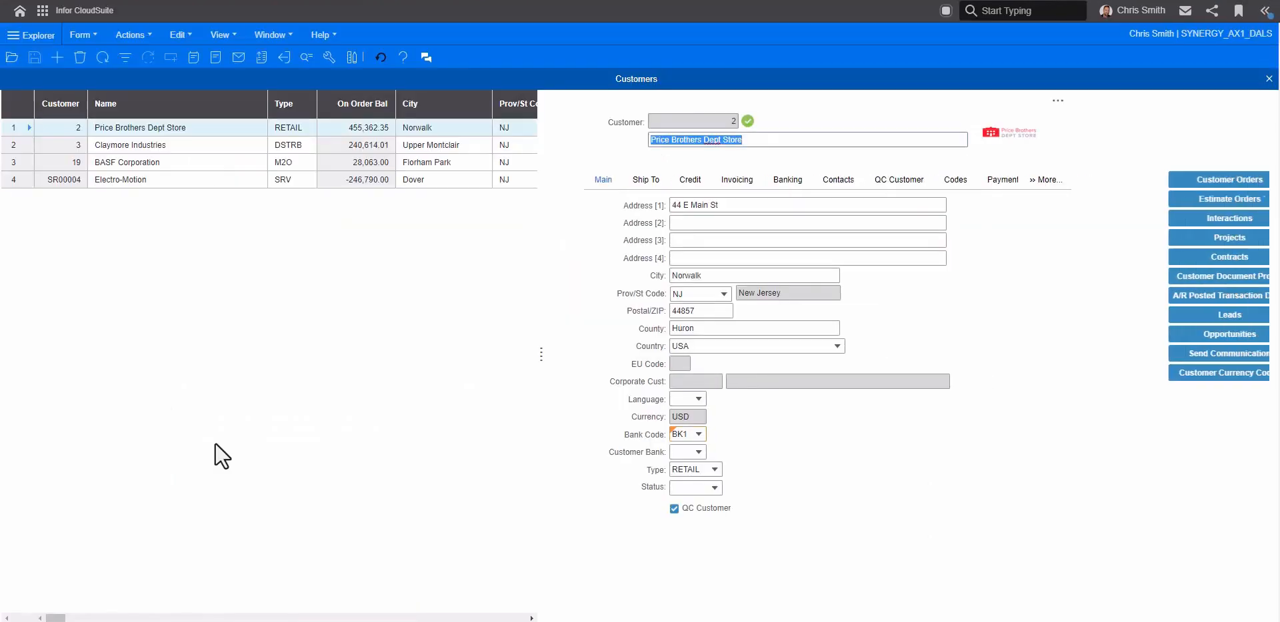The image size is (1280, 622).
Task: Open the user menu for Chris Smith
Action: [1132, 10]
